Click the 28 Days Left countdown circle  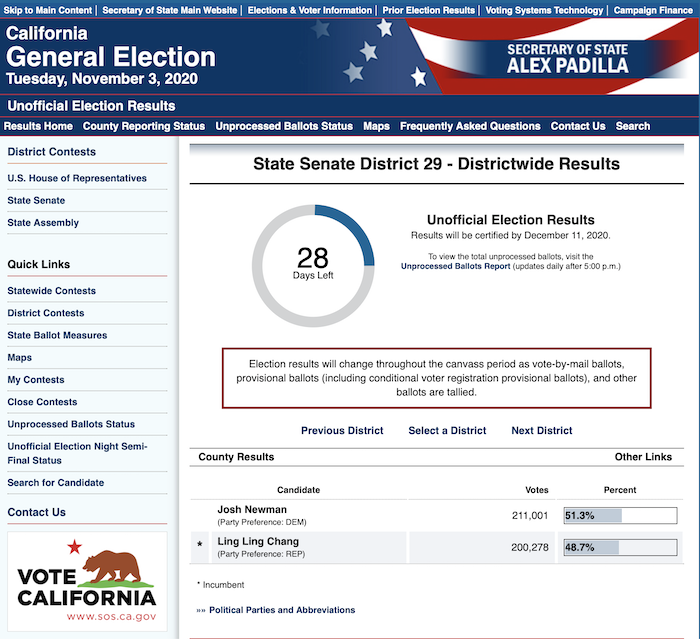tap(313, 266)
